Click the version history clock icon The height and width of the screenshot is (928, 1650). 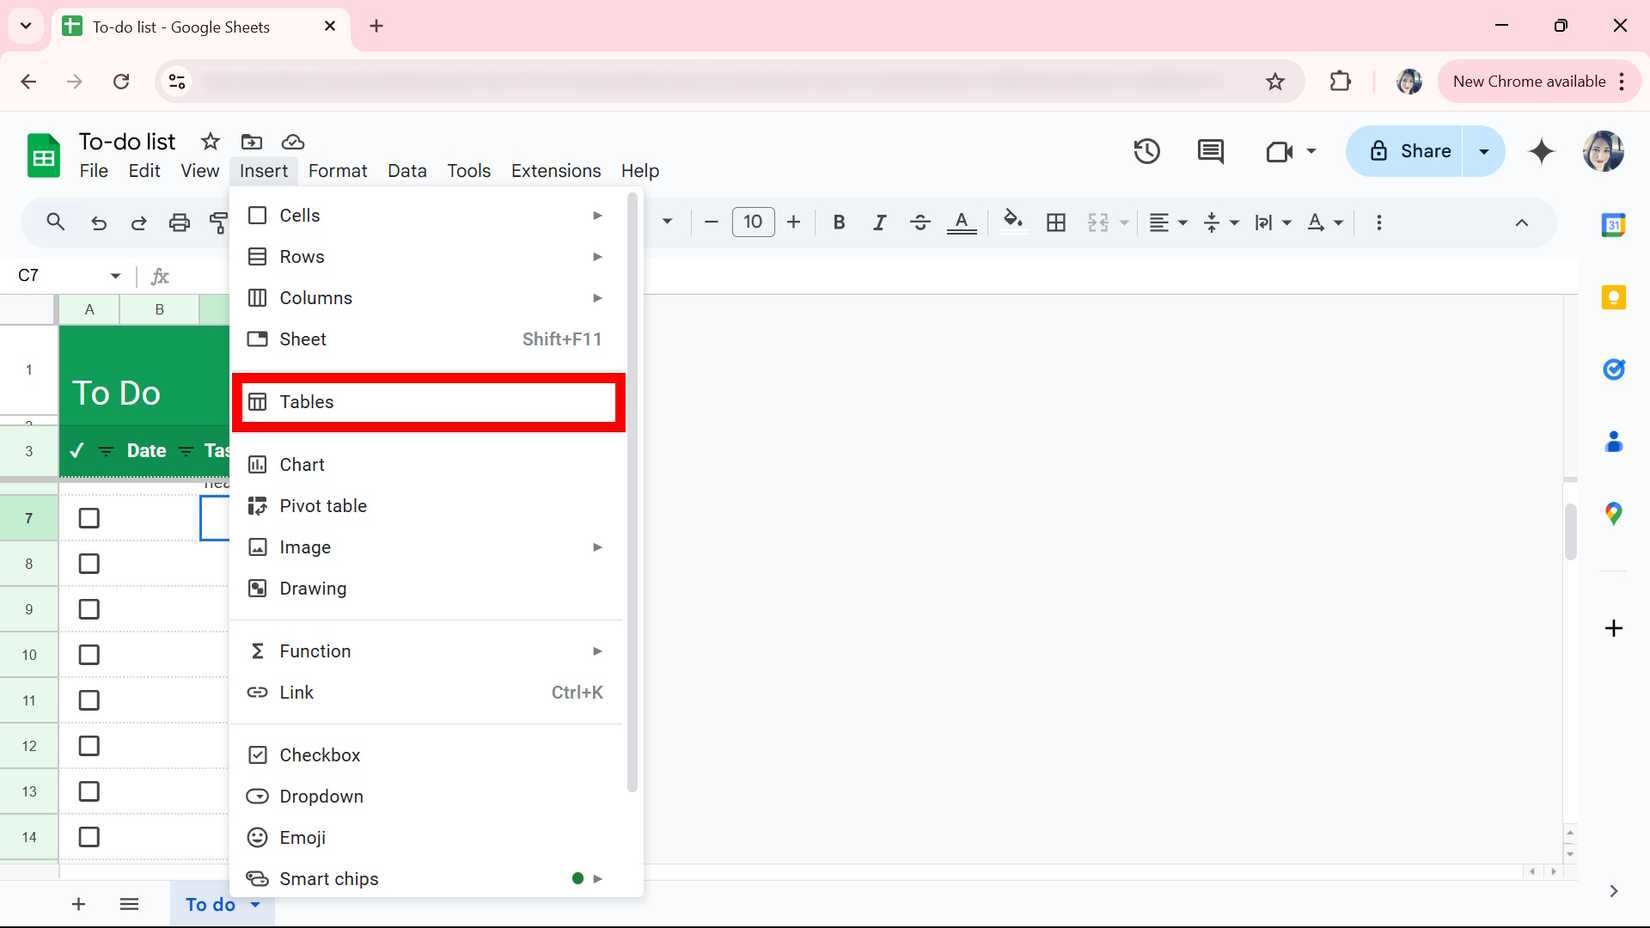coord(1146,151)
